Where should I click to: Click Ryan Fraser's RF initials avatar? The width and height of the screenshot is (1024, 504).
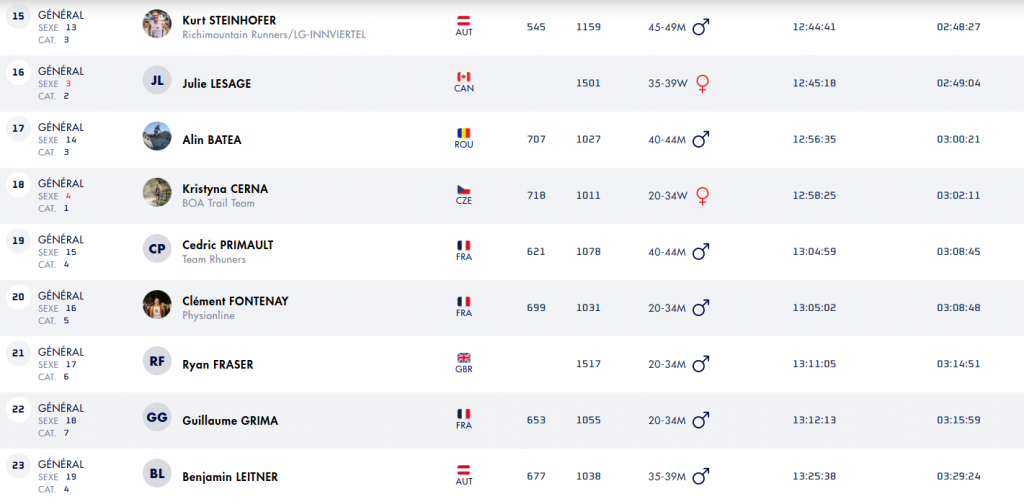point(157,363)
